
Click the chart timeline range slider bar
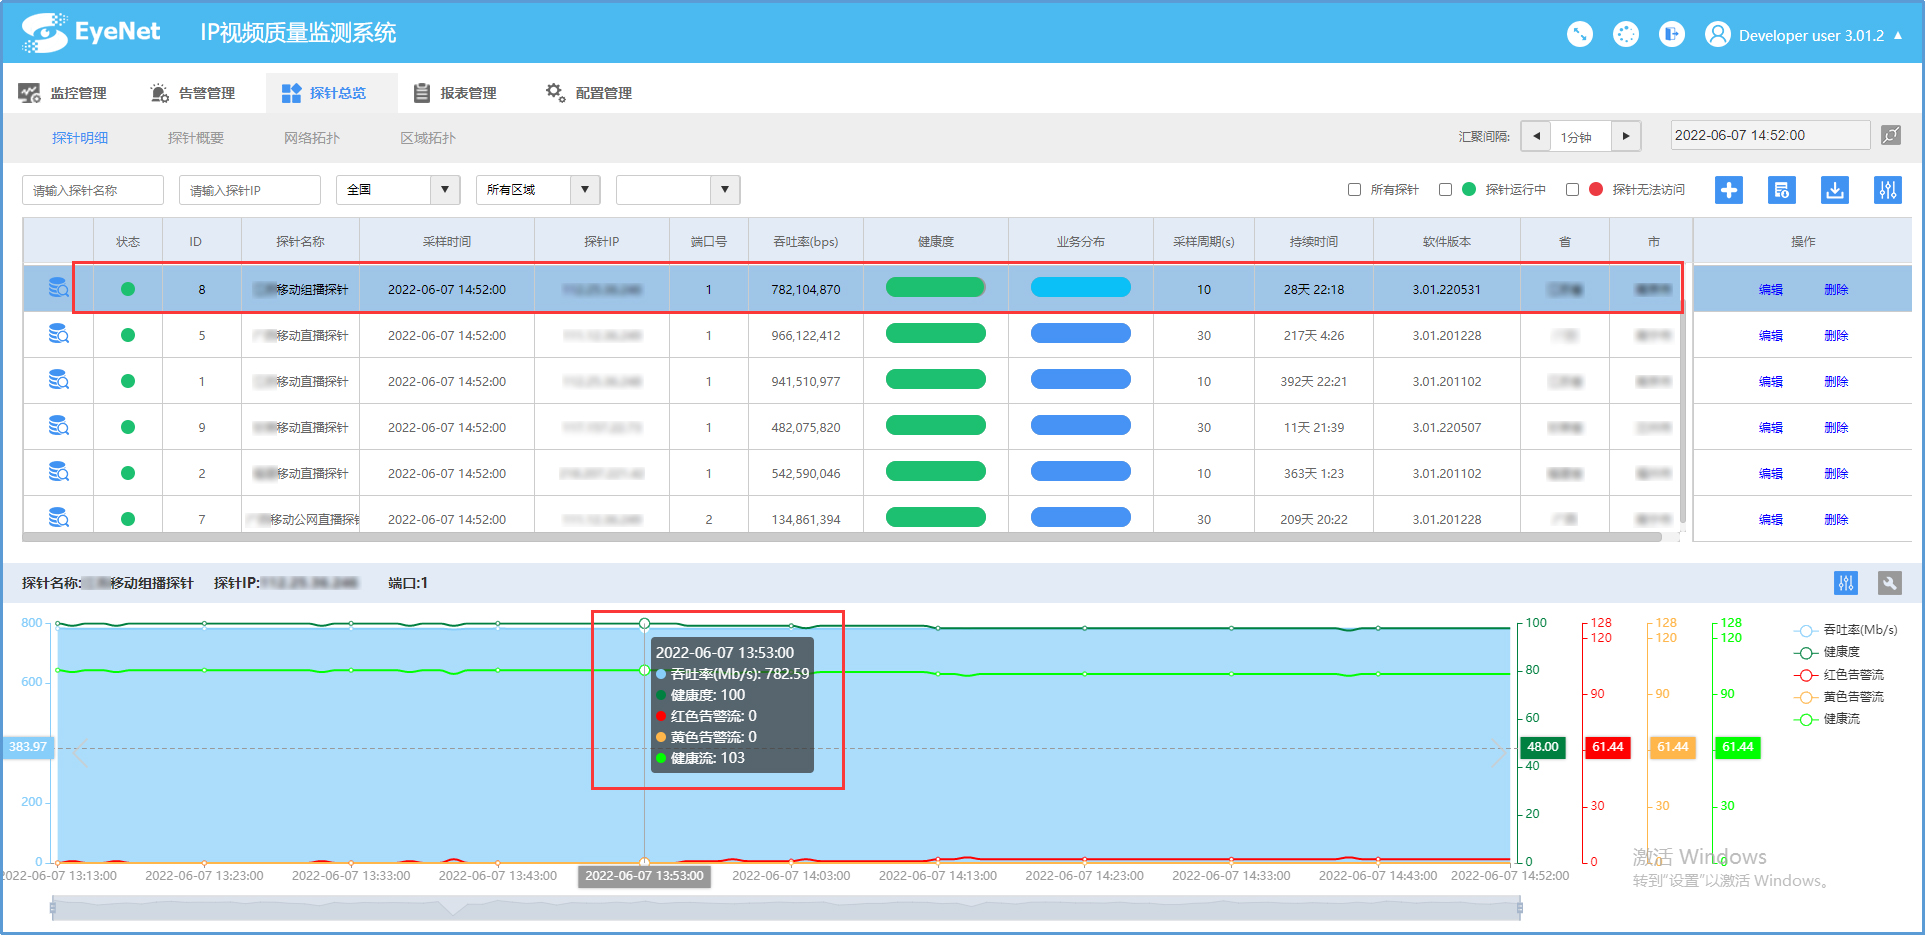(x=785, y=908)
